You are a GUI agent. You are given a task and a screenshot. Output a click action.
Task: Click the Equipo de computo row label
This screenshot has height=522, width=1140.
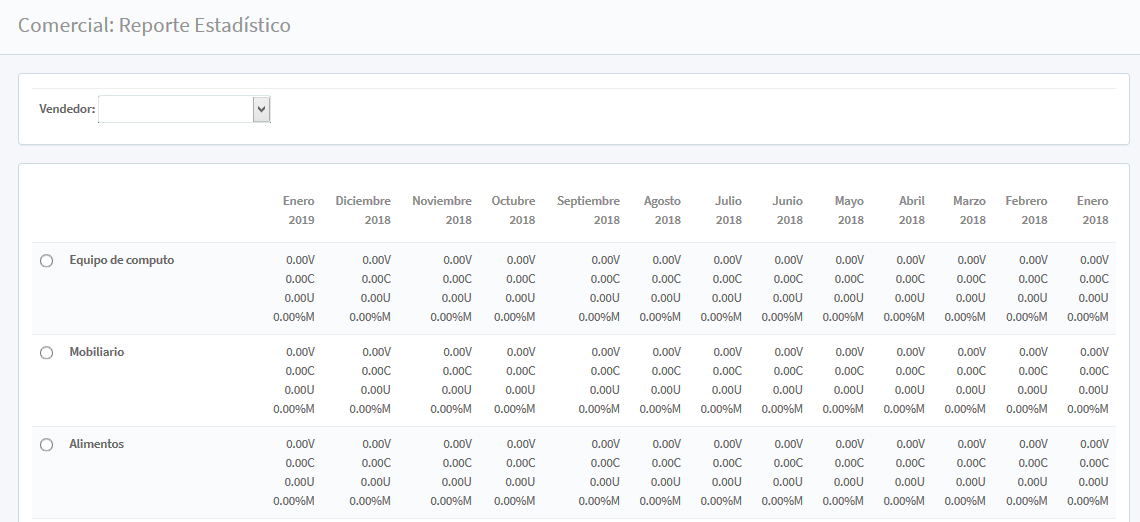121,260
